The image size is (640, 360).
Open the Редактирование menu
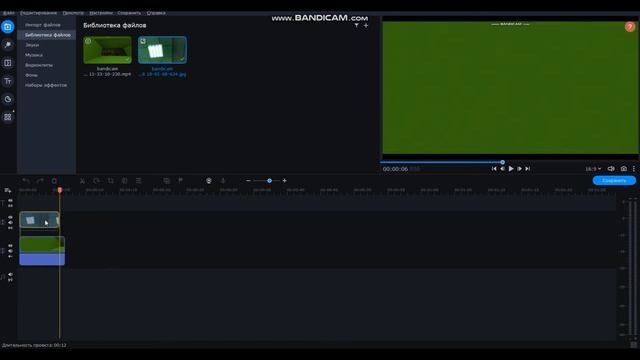click(x=38, y=13)
